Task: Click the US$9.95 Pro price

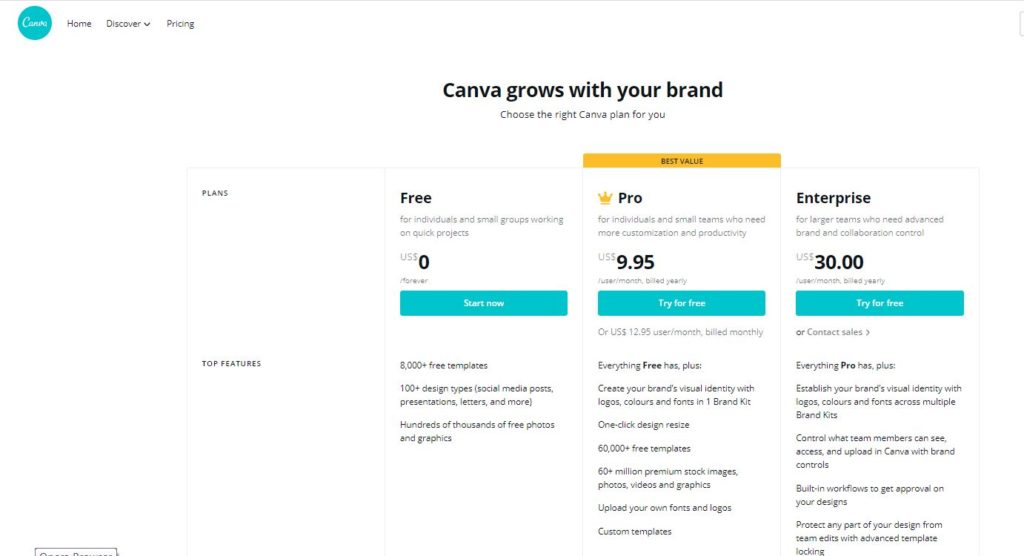Action: coord(626,261)
